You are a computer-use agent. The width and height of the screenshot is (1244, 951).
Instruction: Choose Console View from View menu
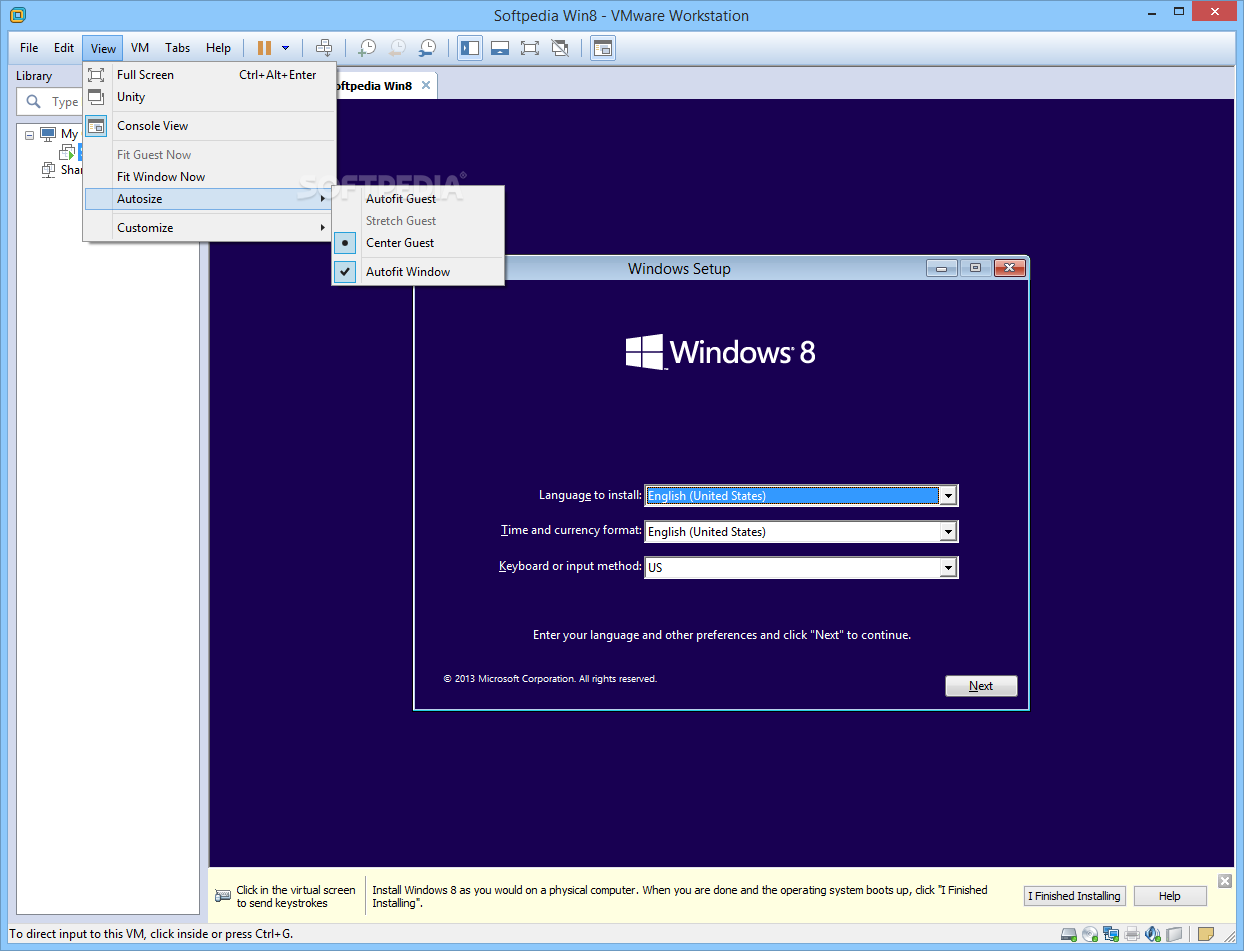tap(209, 126)
